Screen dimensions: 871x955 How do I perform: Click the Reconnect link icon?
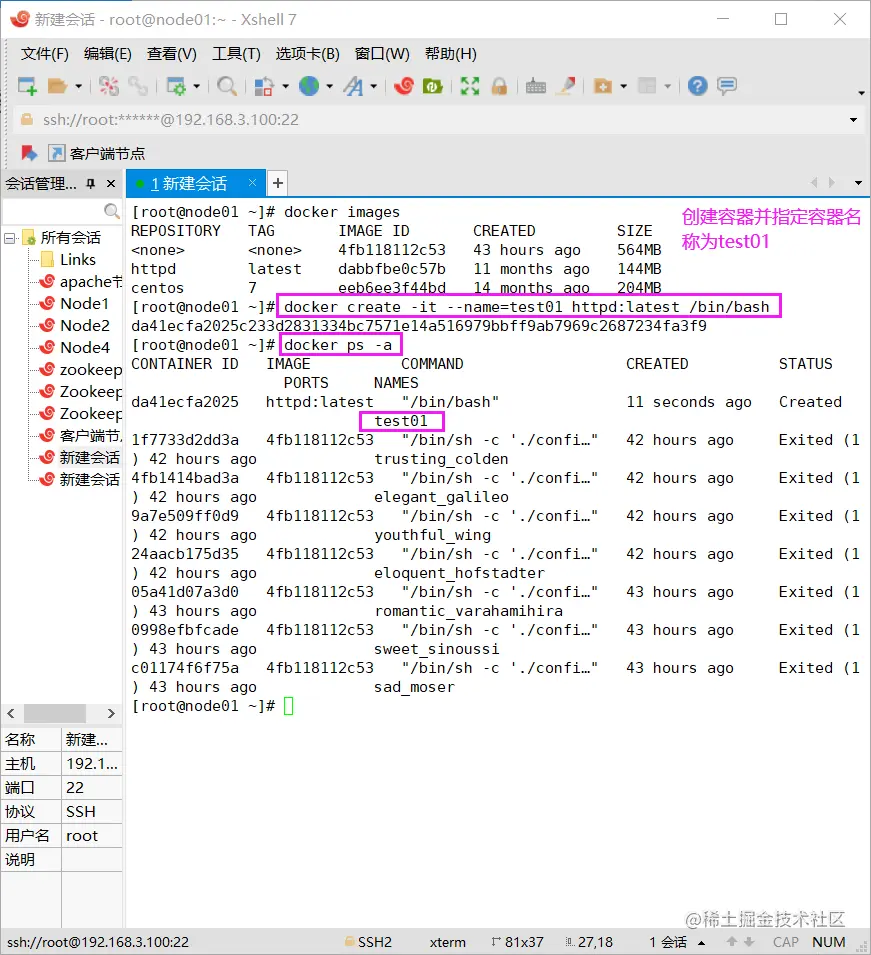pos(138,86)
